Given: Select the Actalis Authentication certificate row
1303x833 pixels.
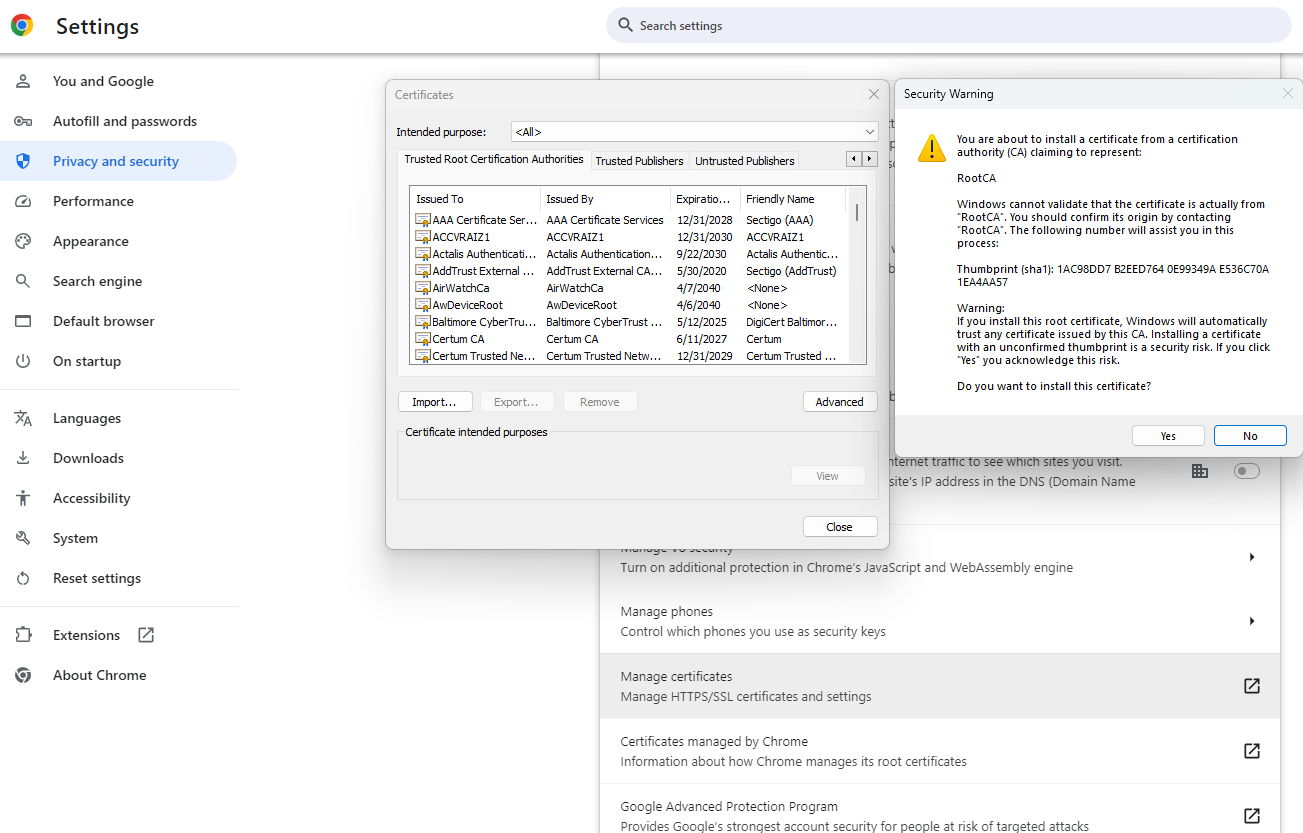Looking at the screenshot, I should pyautogui.click(x=628, y=254).
